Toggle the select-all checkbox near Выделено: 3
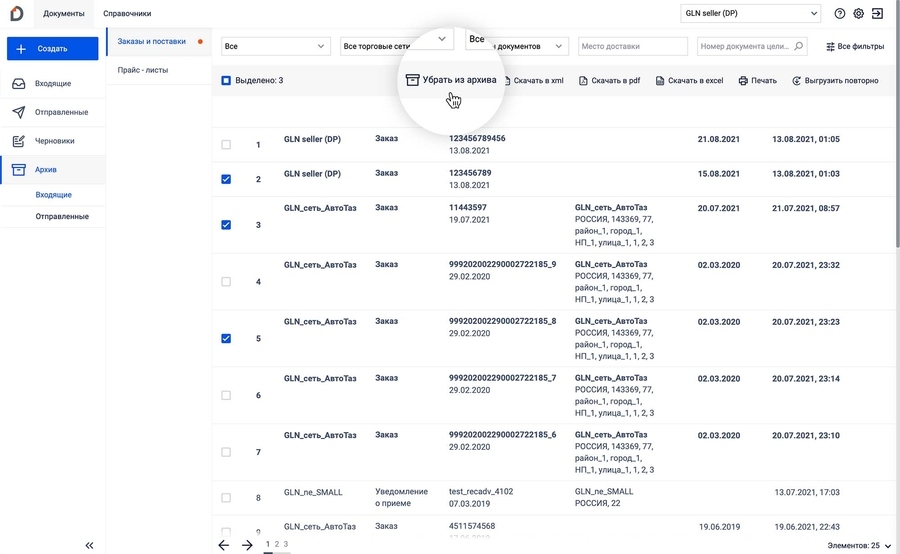 226,80
